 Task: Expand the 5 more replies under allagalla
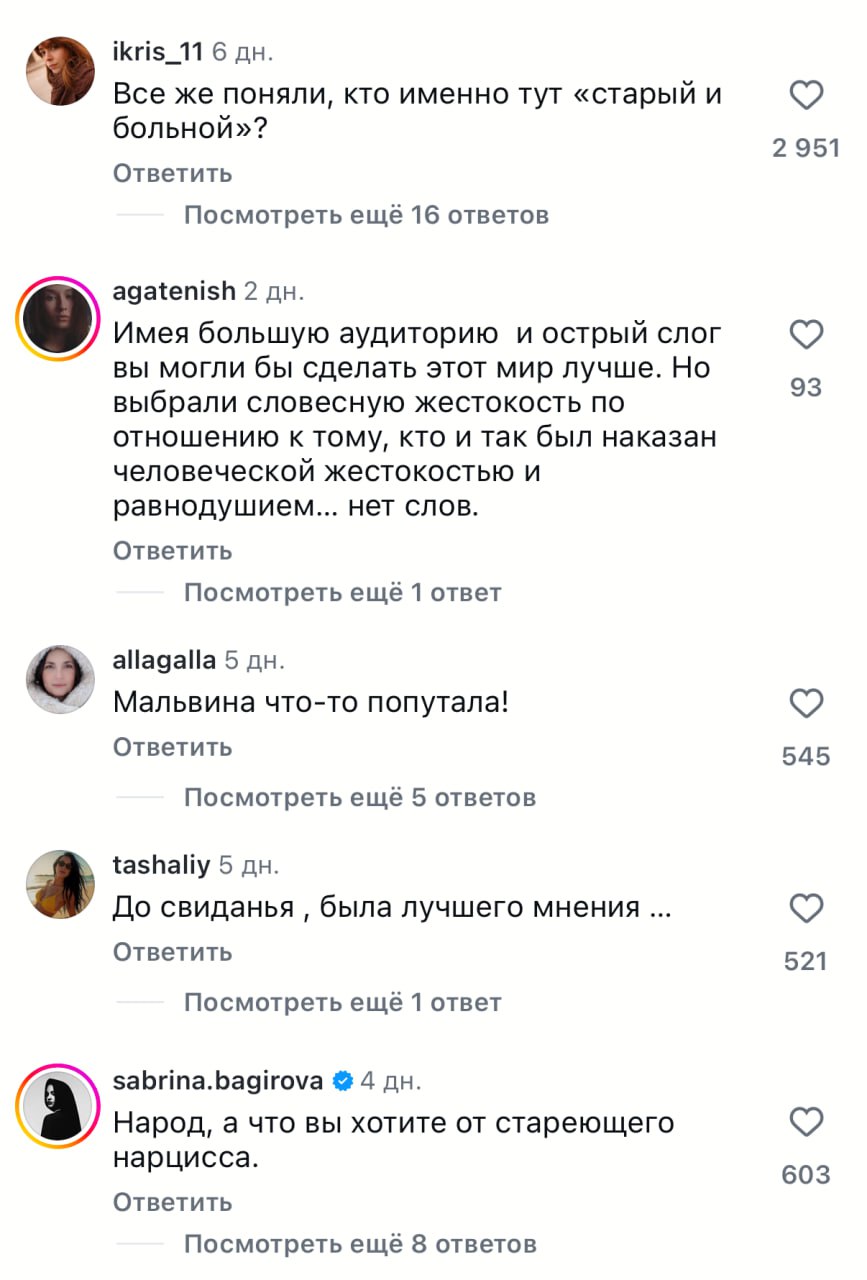coord(360,798)
